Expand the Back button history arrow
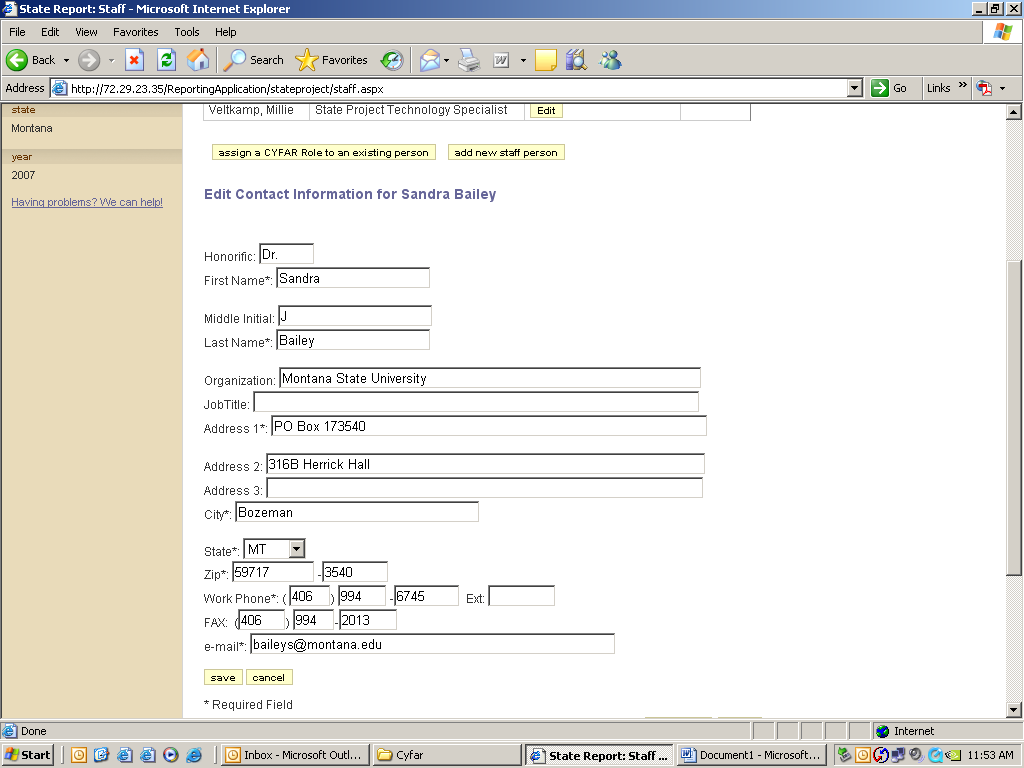 pos(66,60)
